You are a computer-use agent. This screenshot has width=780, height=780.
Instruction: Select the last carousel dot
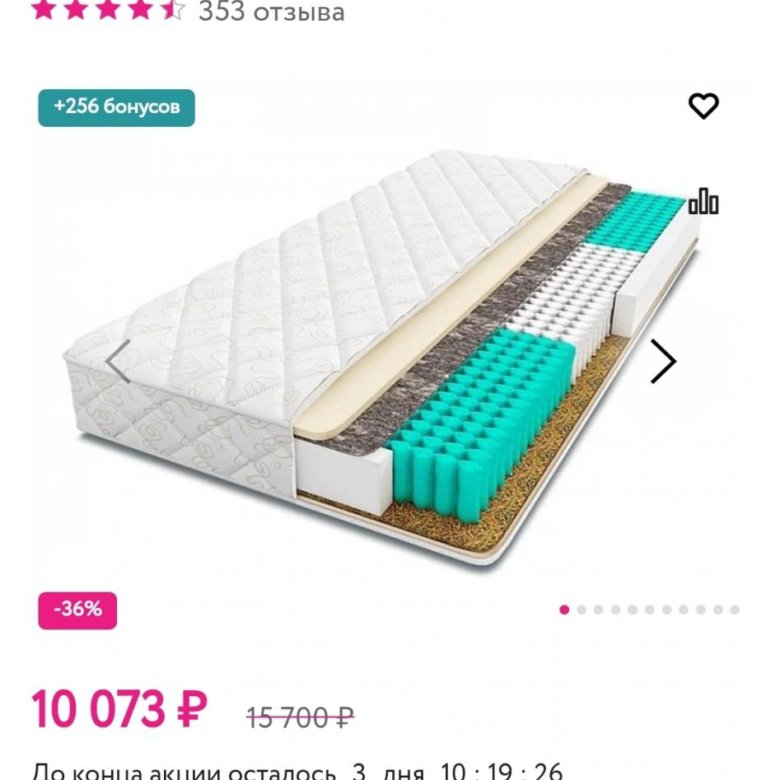point(735,609)
